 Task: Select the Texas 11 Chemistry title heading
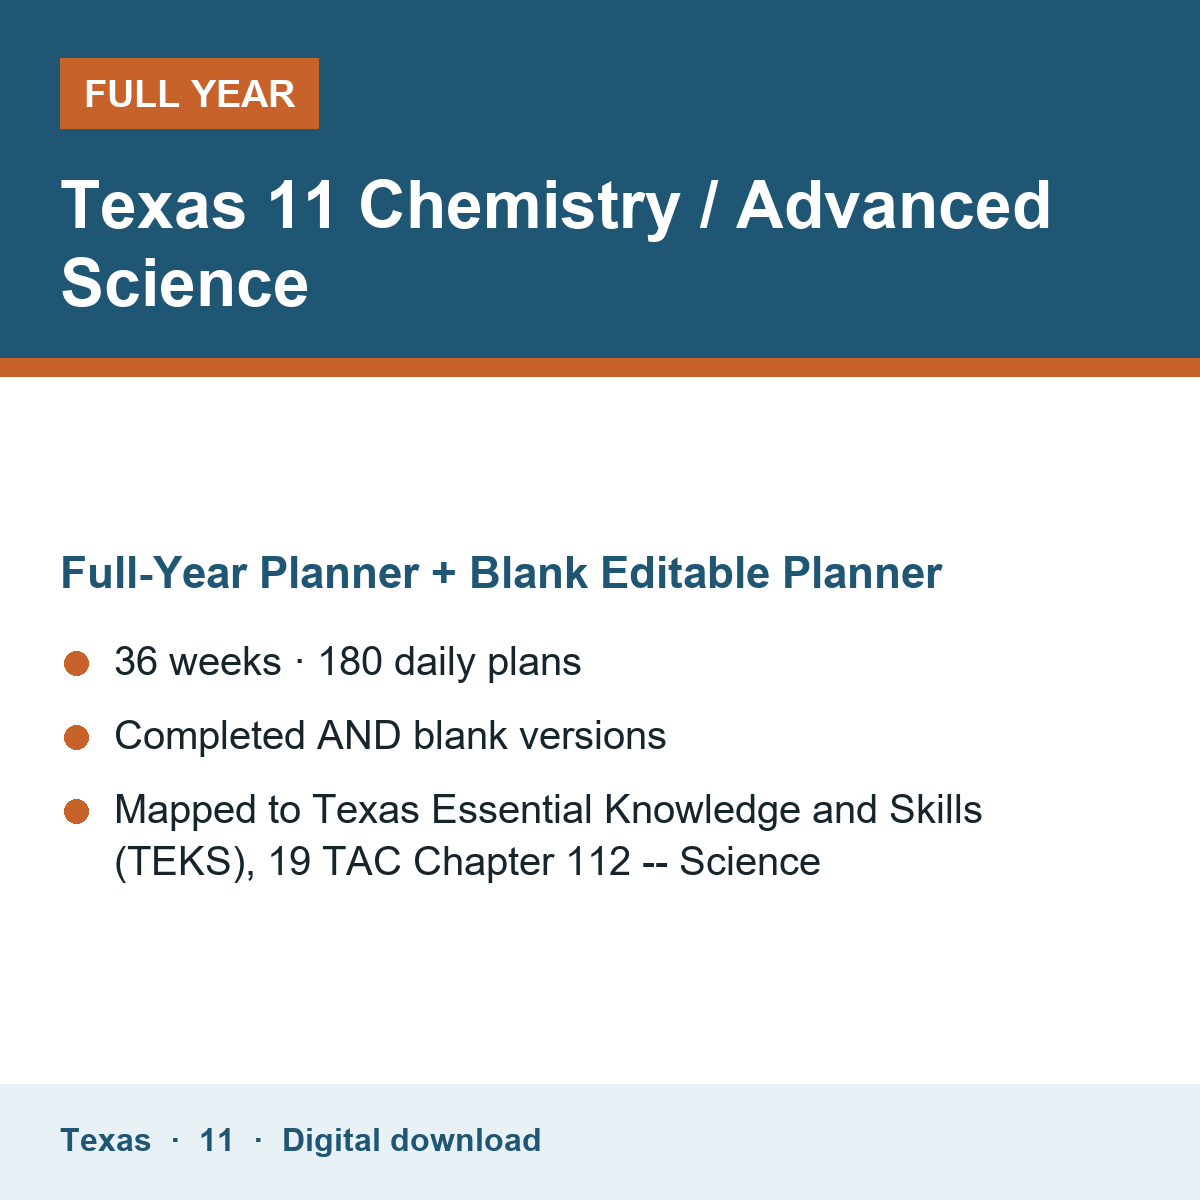click(556, 244)
